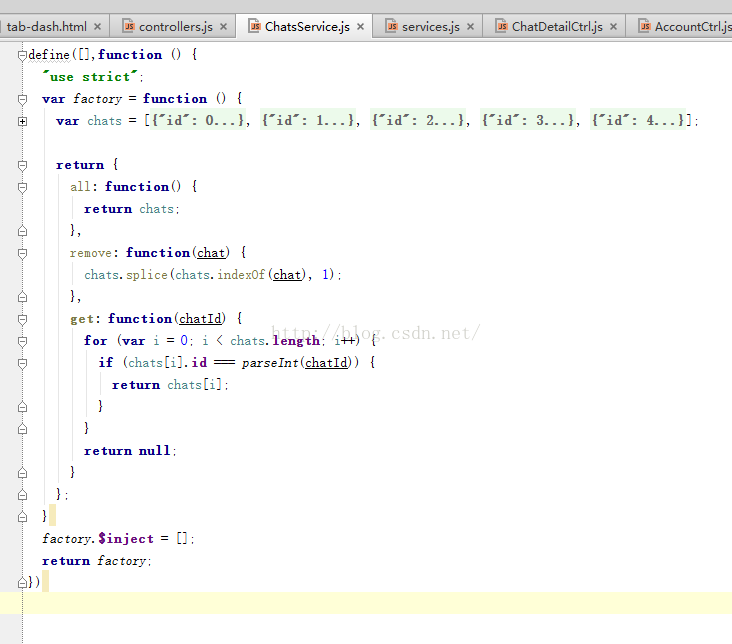
Task: Click JS file icon on controllers.js tab
Action: (x=128, y=26)
